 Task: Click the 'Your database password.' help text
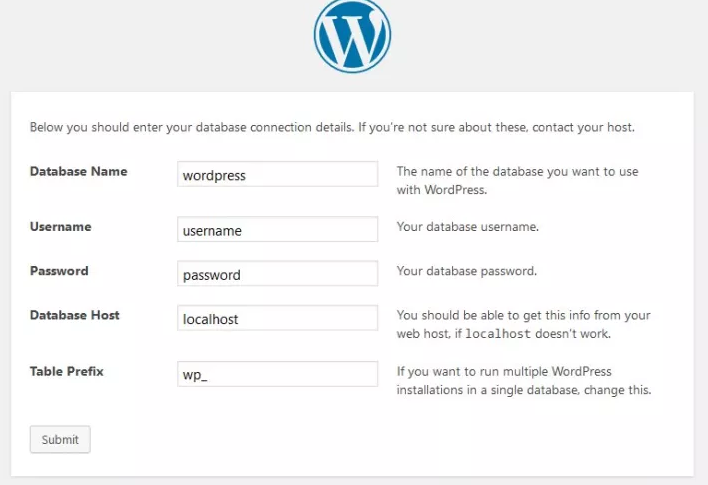pos(467,271)
